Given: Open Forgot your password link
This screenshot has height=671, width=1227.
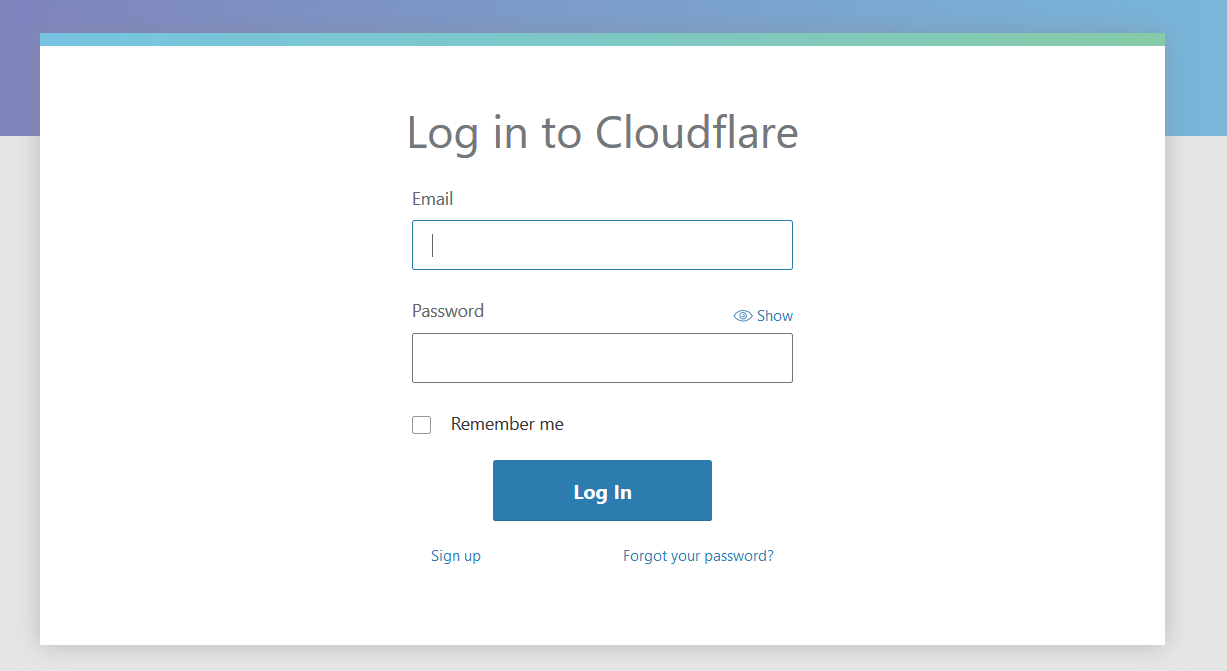Looking at the screenshot, I should [698, 556].
